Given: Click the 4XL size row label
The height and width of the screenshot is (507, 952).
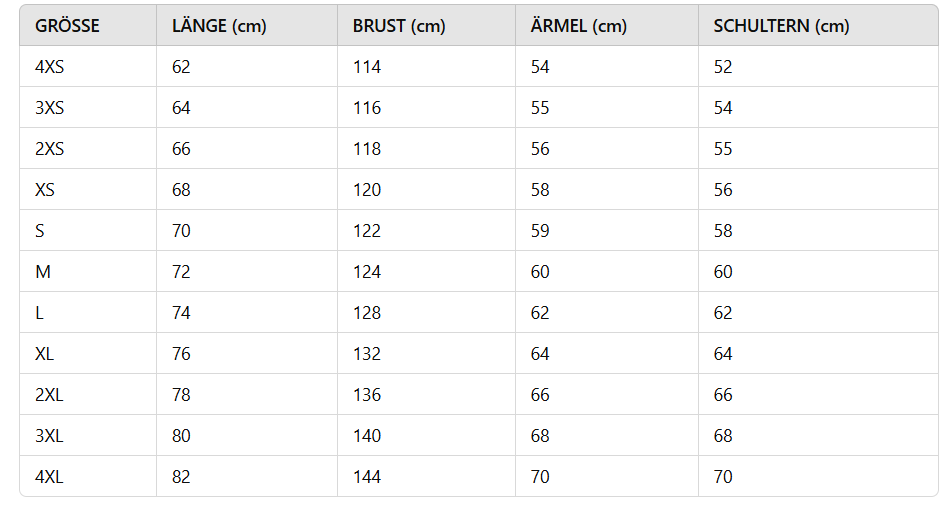Looking at the screenshot, I should (49, 477).
